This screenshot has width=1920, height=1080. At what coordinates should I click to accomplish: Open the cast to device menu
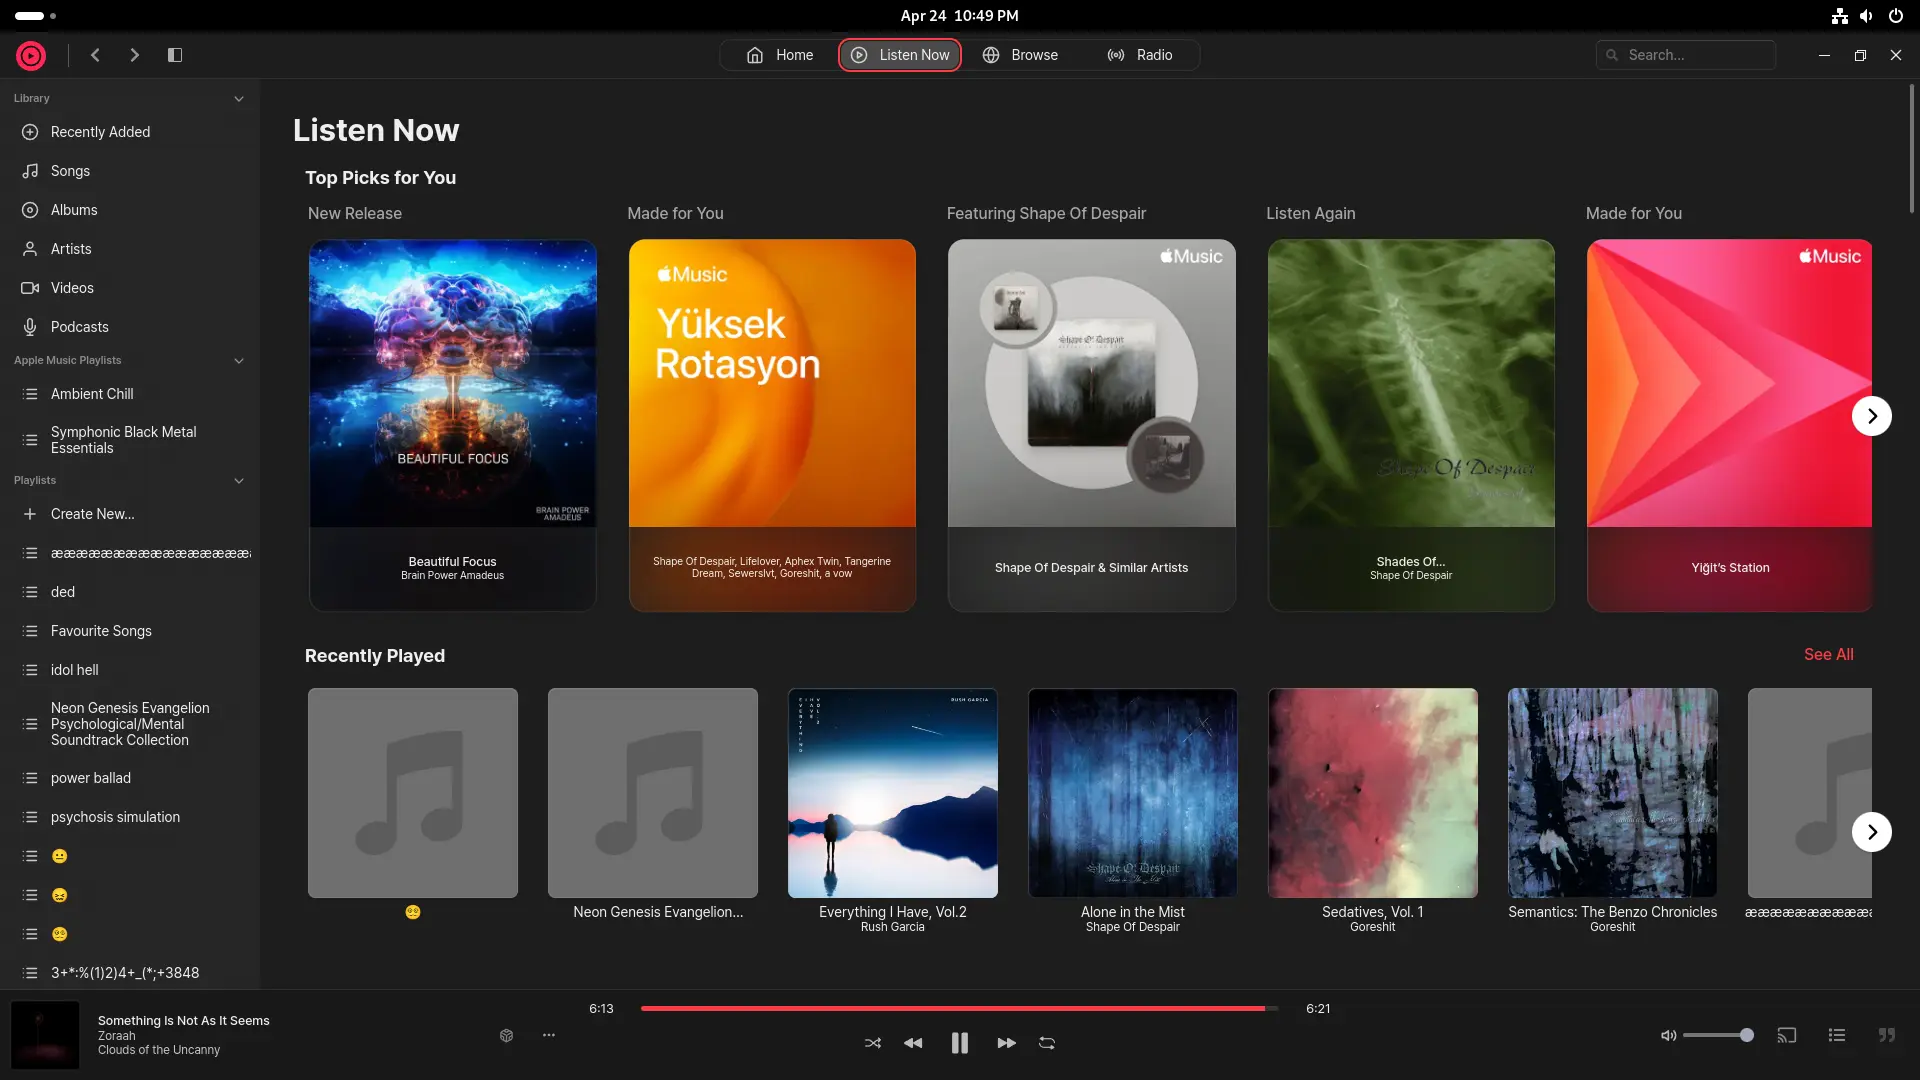pyautogui.click(x=1787, y=1035)
